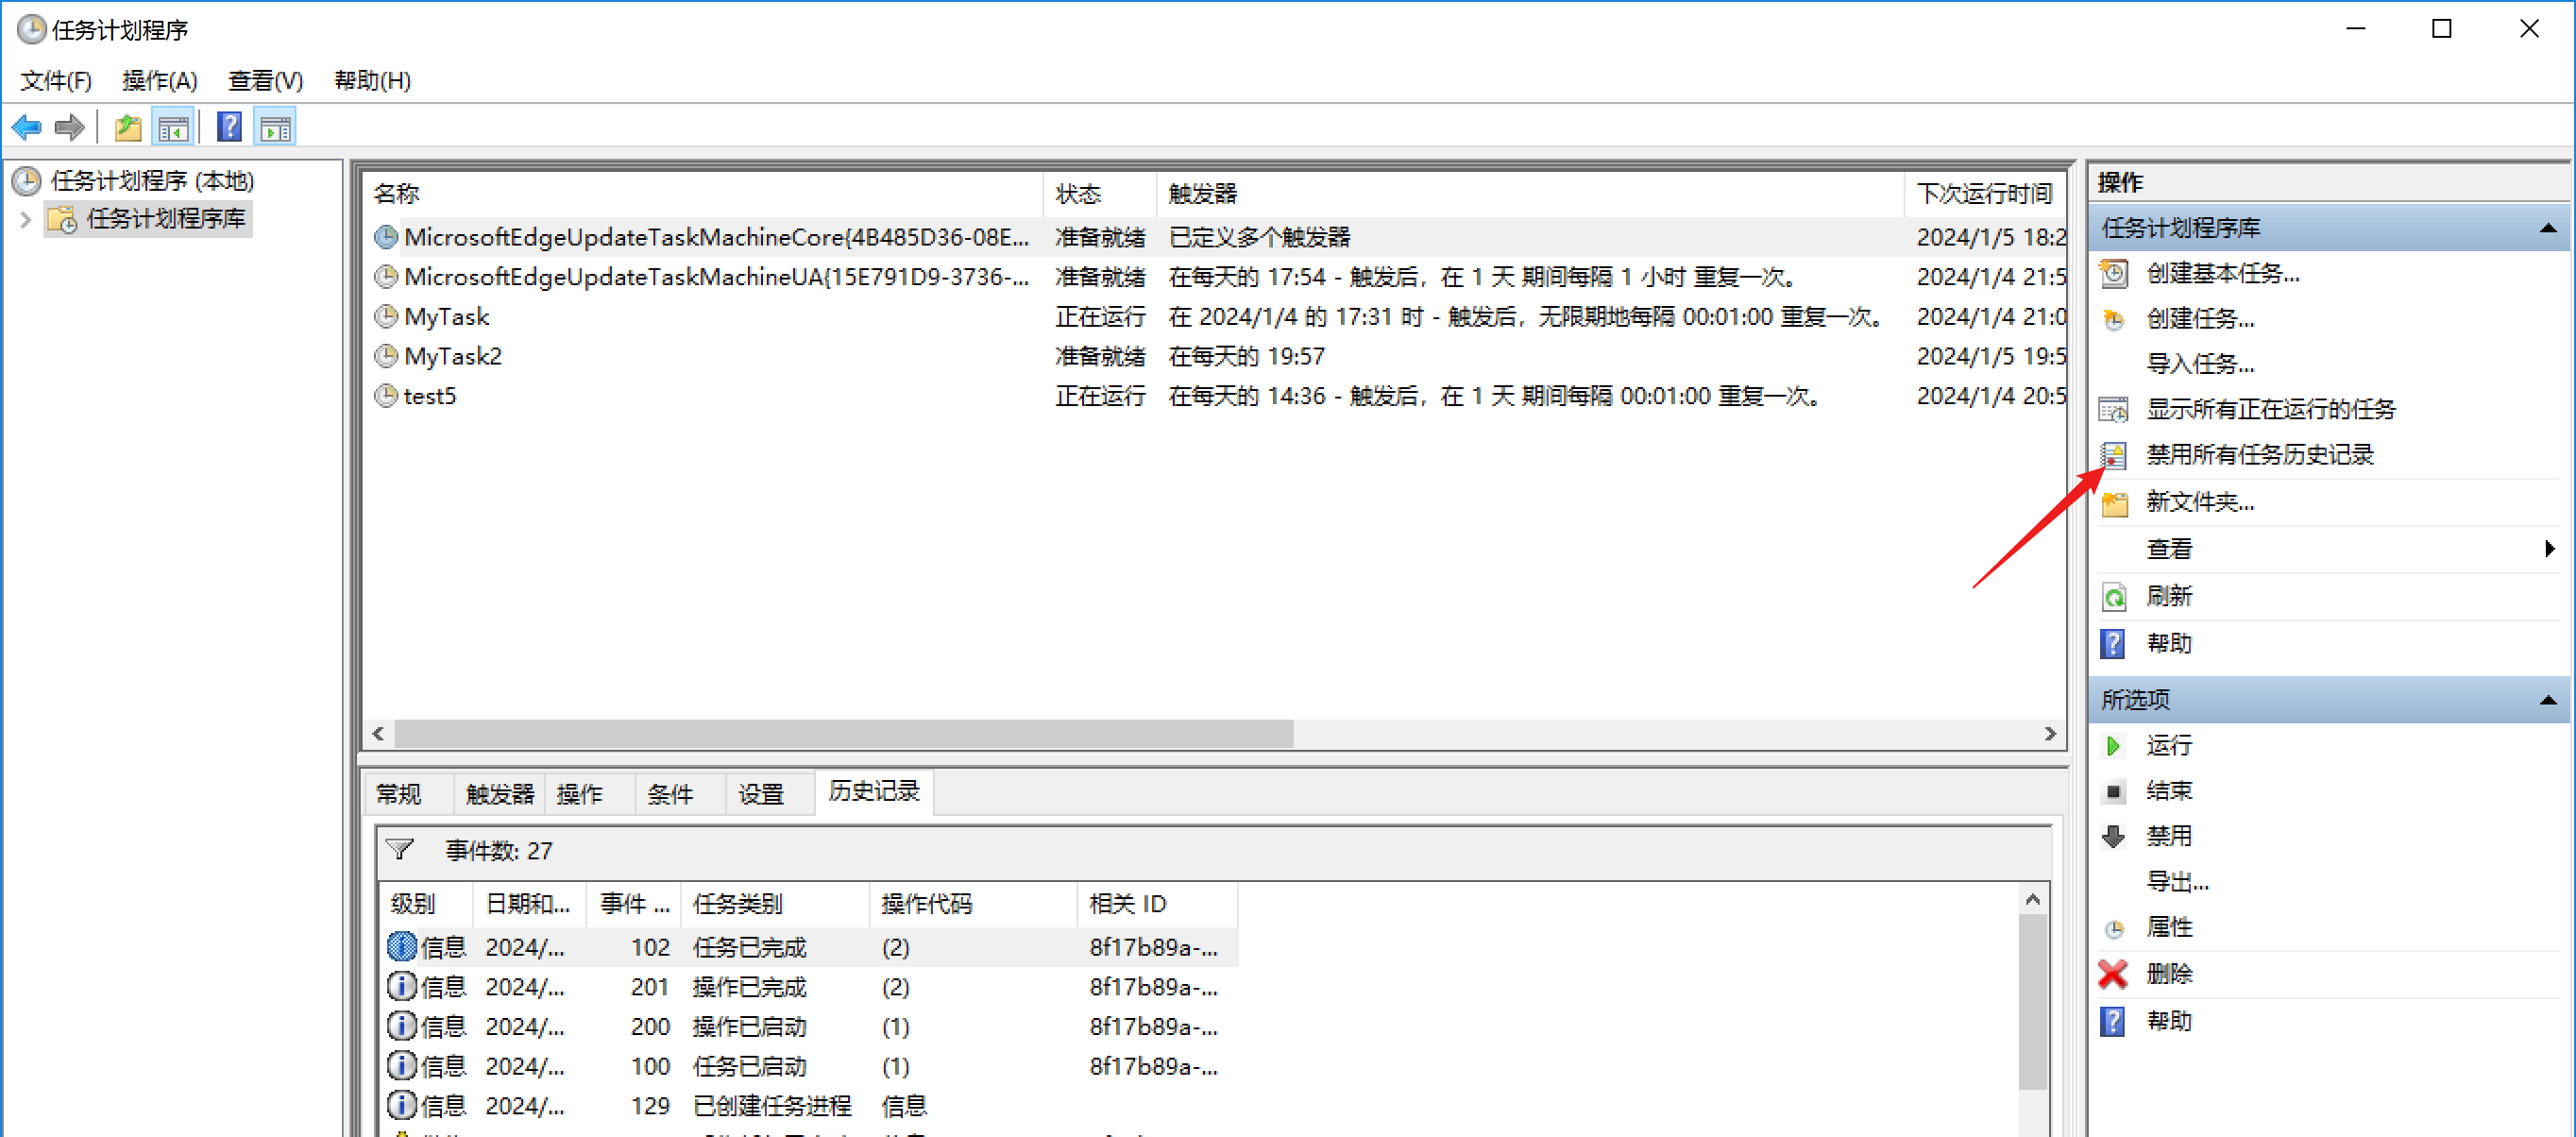Click the back navigation arrow in toolbar
The image size is (2576, 1137).
26,126
